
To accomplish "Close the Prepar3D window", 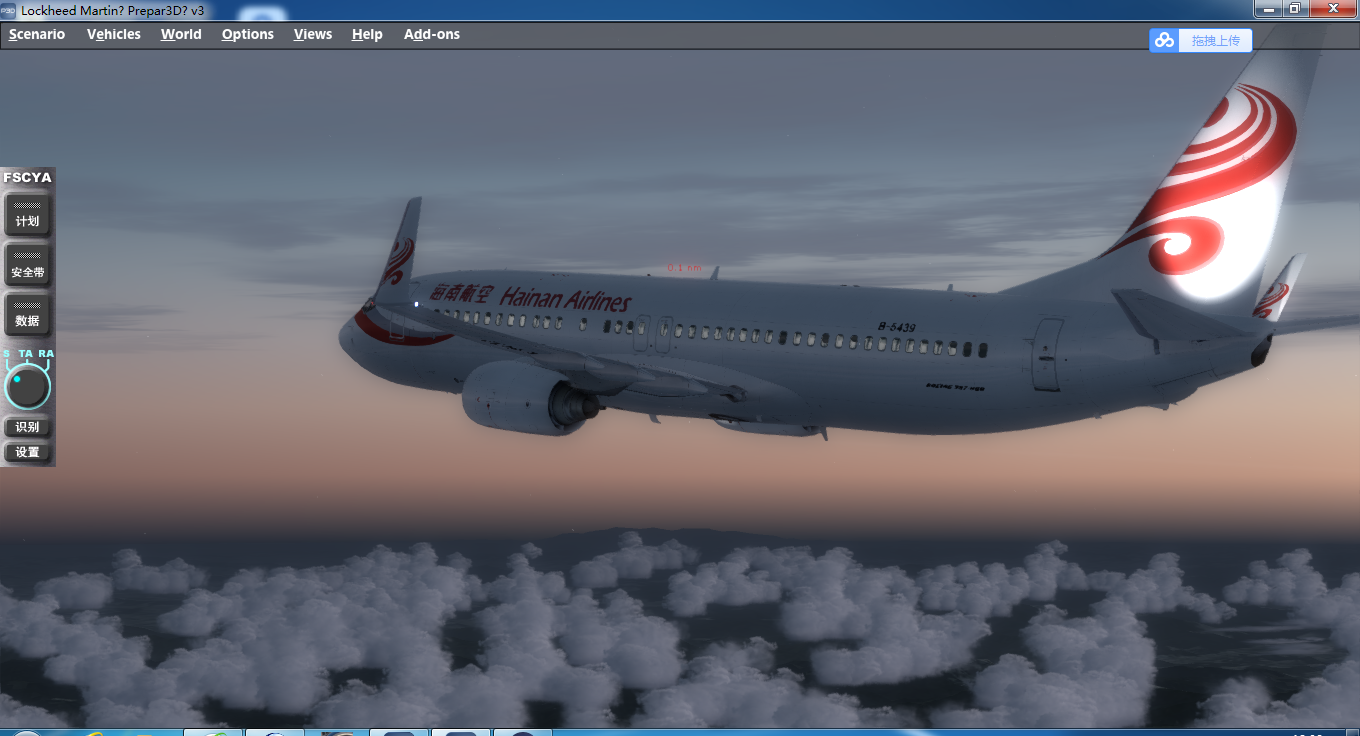I will (1333, 8).
